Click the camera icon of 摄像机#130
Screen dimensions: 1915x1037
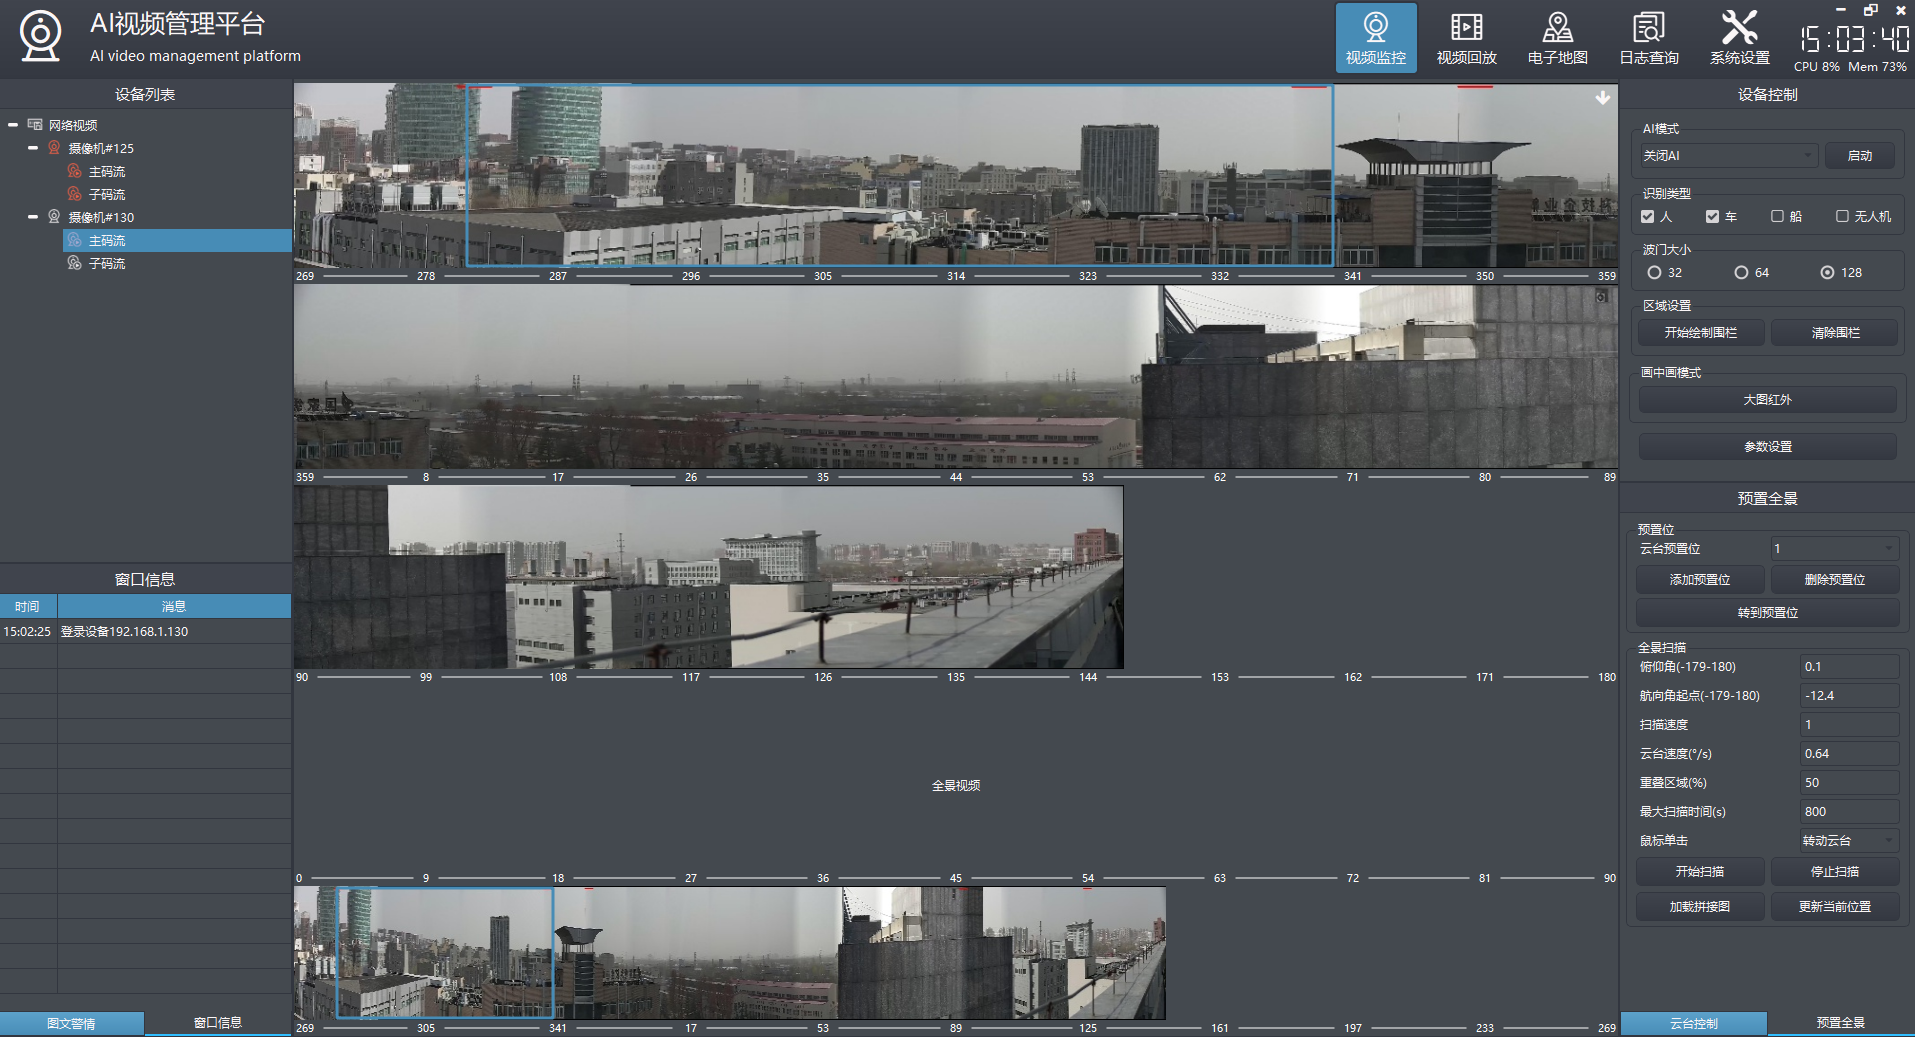[55, 217]
